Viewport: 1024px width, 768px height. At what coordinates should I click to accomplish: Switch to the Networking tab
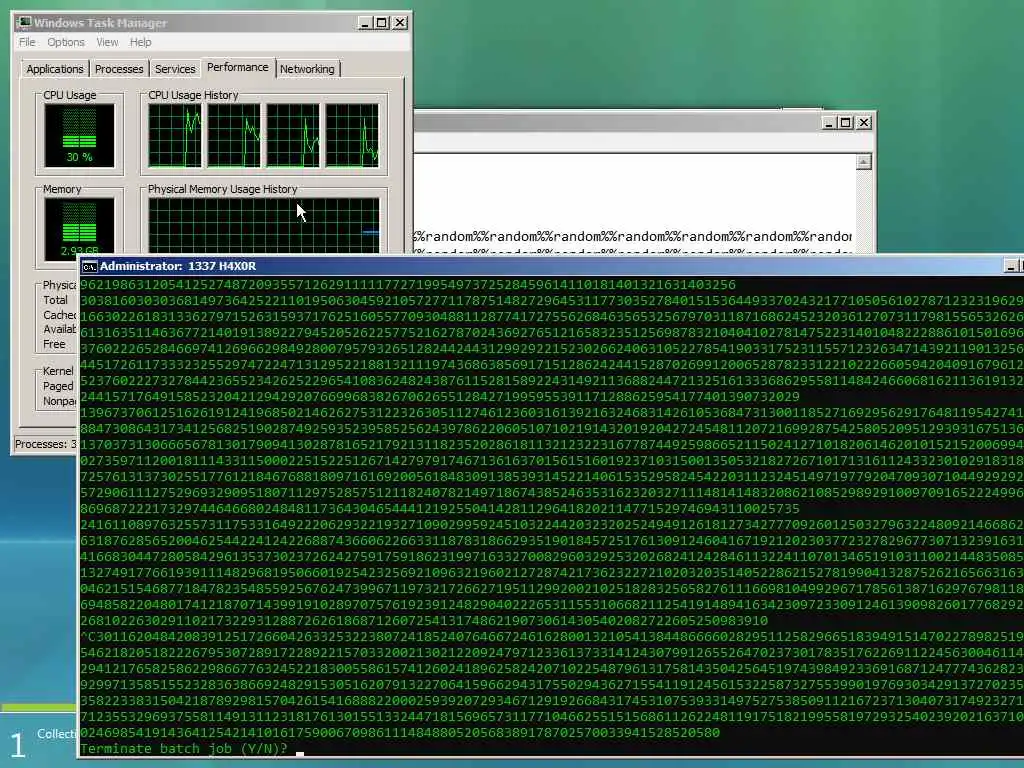(x=308, y=69)
